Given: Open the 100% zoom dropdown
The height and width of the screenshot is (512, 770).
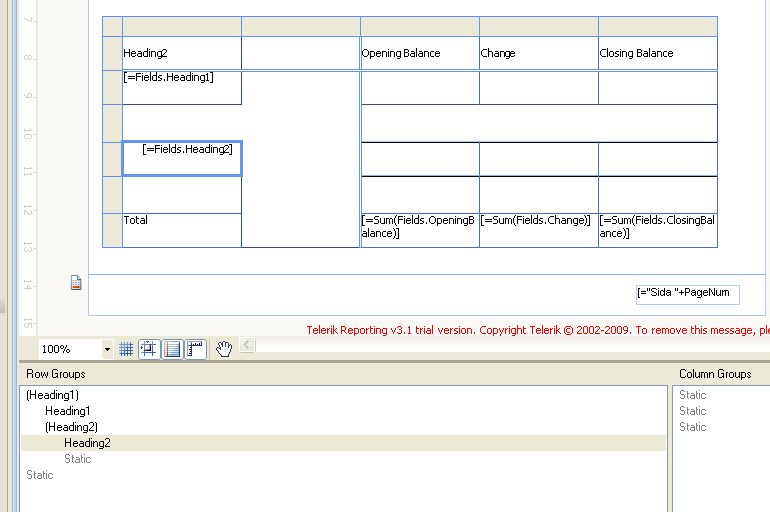Looking at the screenshot, I should [107, 350].
